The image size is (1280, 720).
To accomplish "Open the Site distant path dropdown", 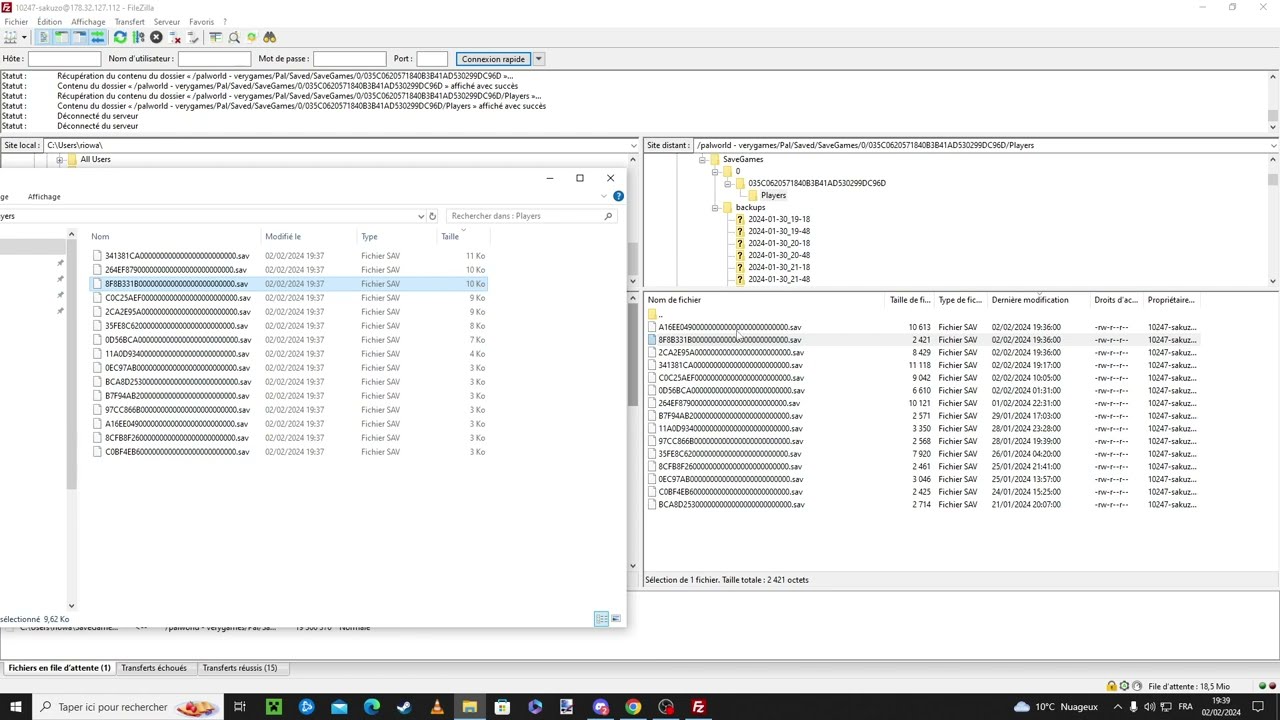I will [x=1273, y=146].
